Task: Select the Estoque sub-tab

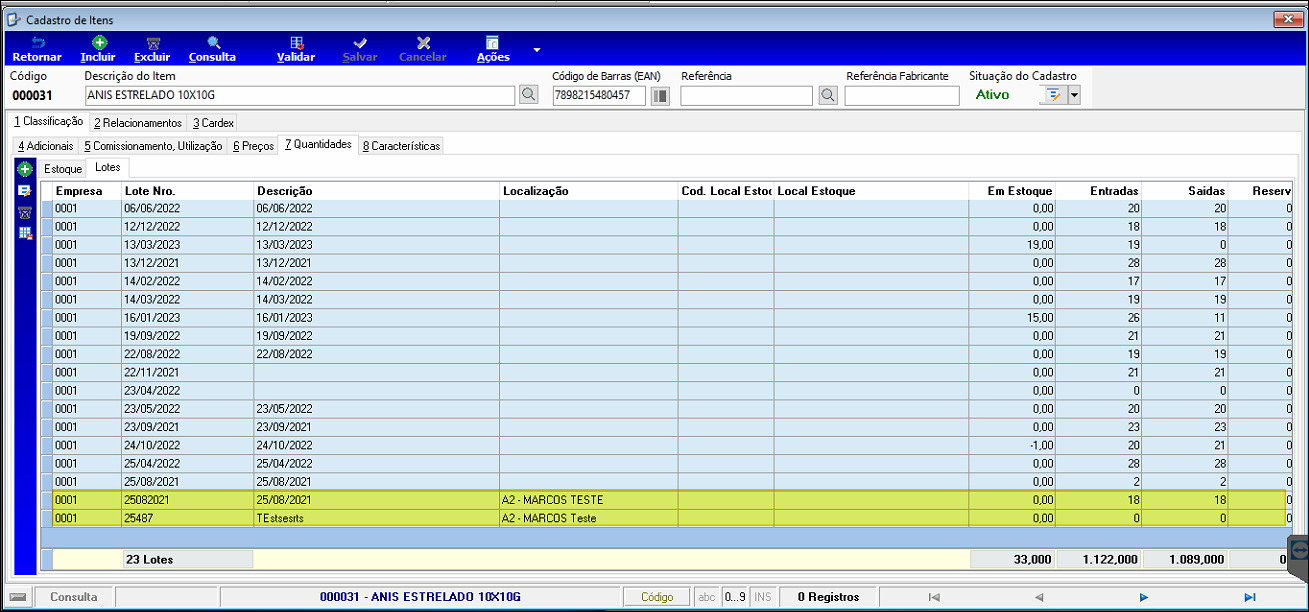Action: tap(63, 169)
